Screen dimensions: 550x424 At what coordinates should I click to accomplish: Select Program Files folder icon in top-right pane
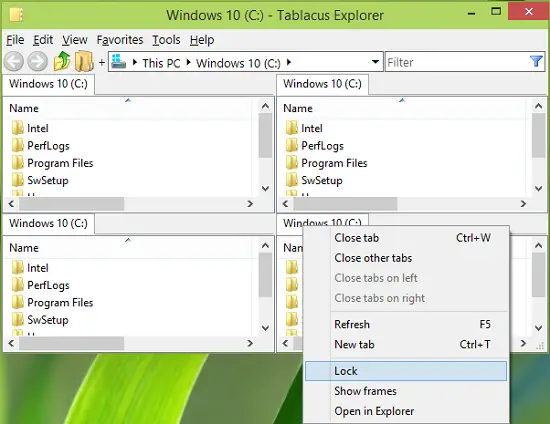291,163
